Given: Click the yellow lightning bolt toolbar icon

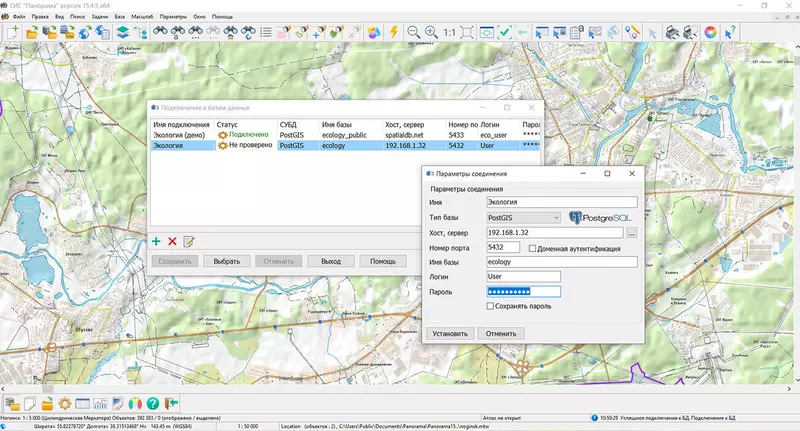Looking at the screenshot, I should click(393, 32).
